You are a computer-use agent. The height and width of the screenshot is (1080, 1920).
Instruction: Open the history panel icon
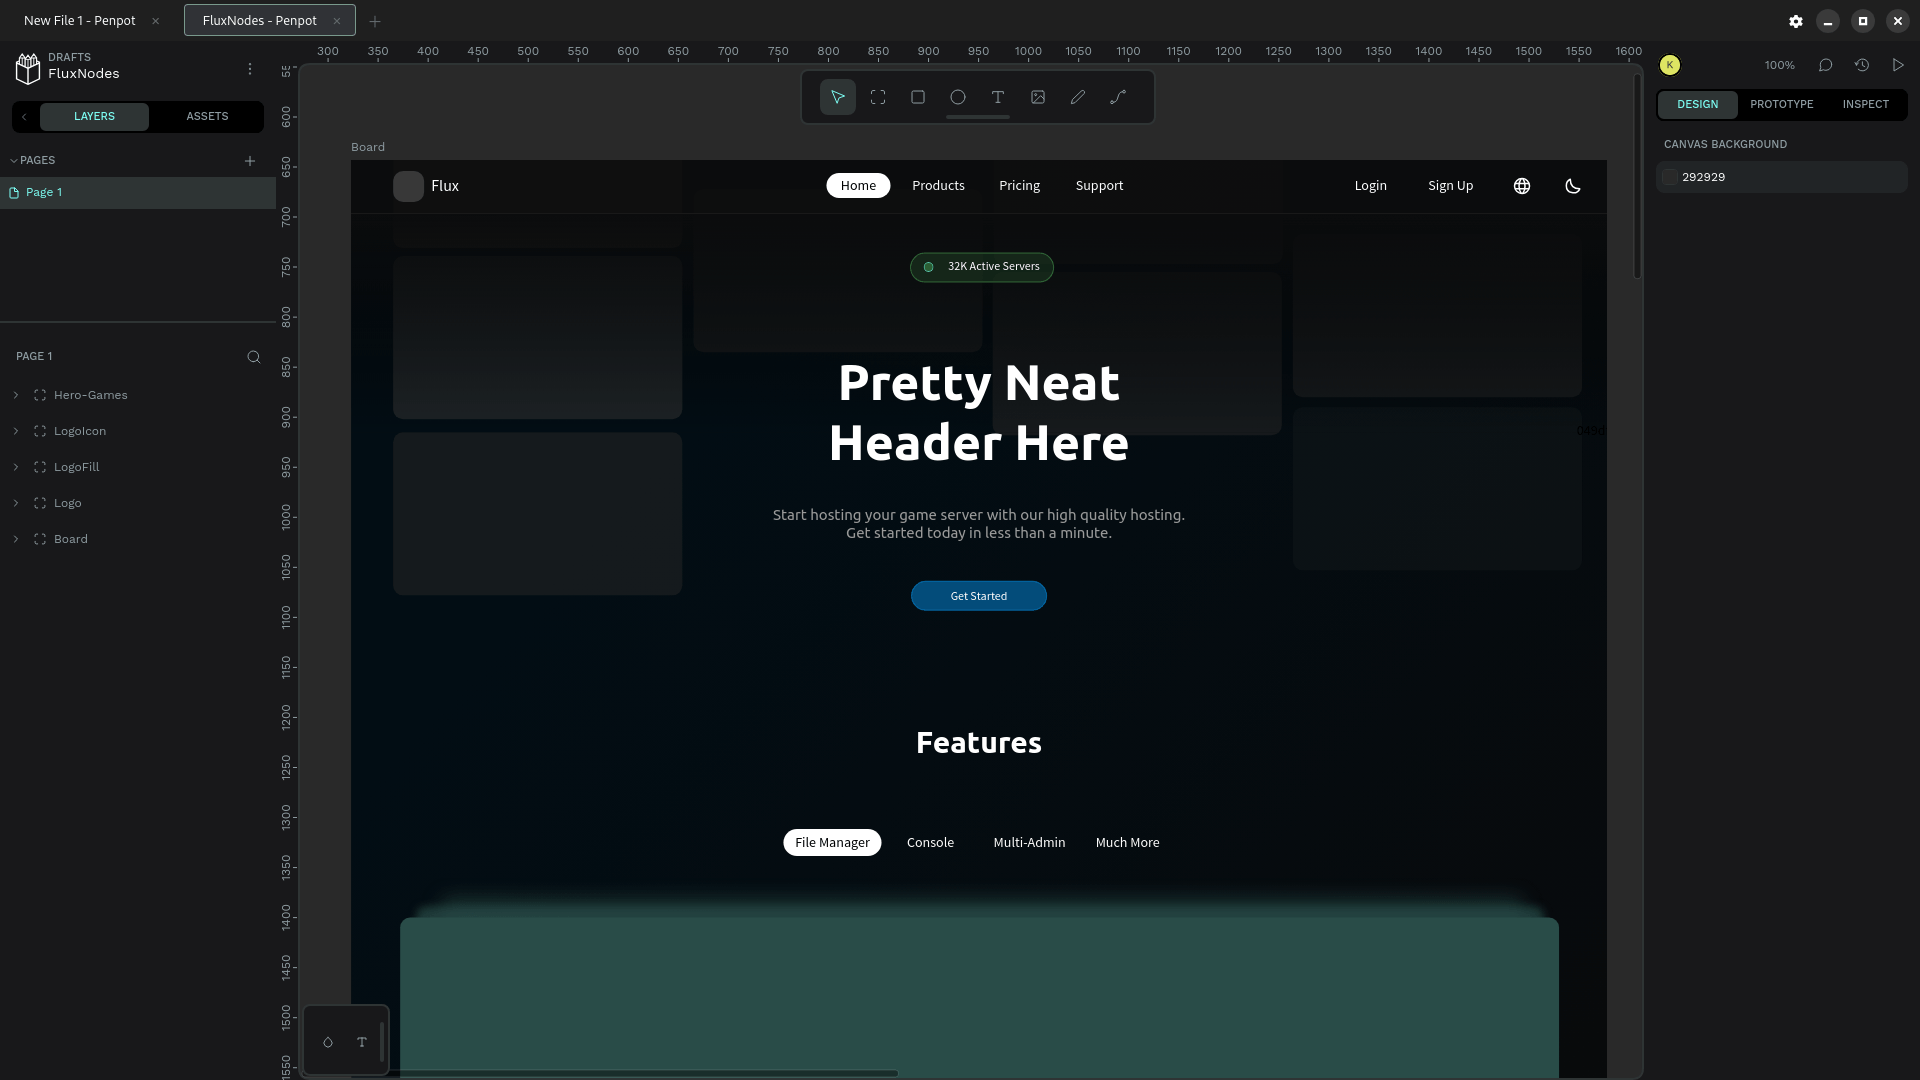tap(1861, 65)
